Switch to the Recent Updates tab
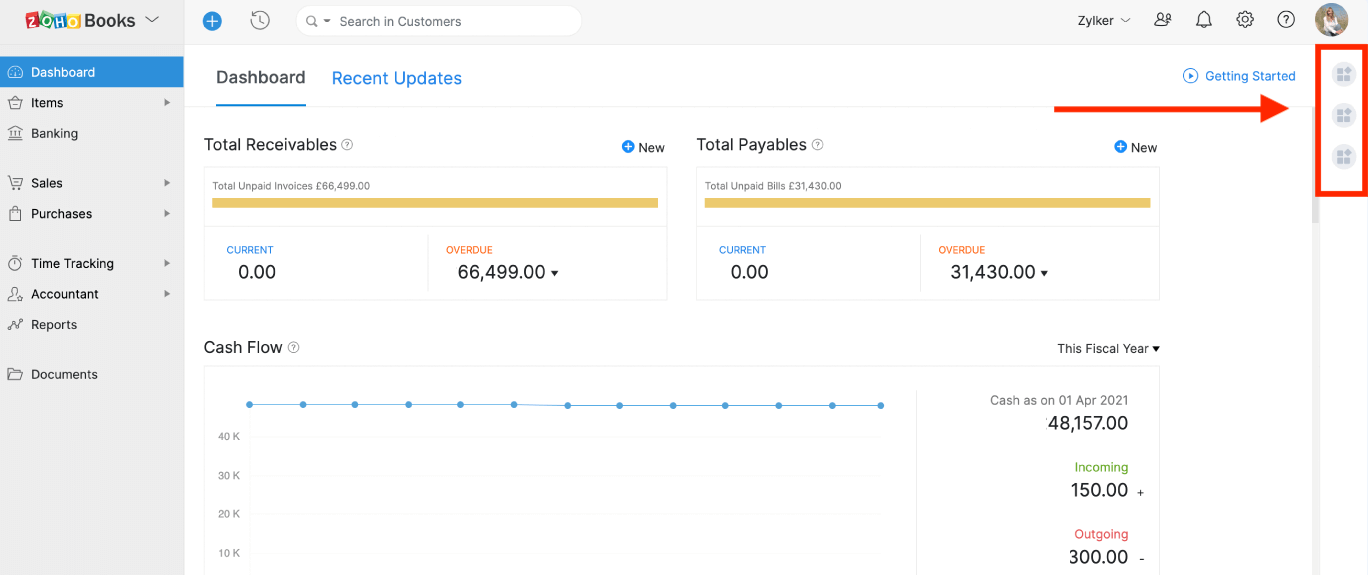 (396, 78)
